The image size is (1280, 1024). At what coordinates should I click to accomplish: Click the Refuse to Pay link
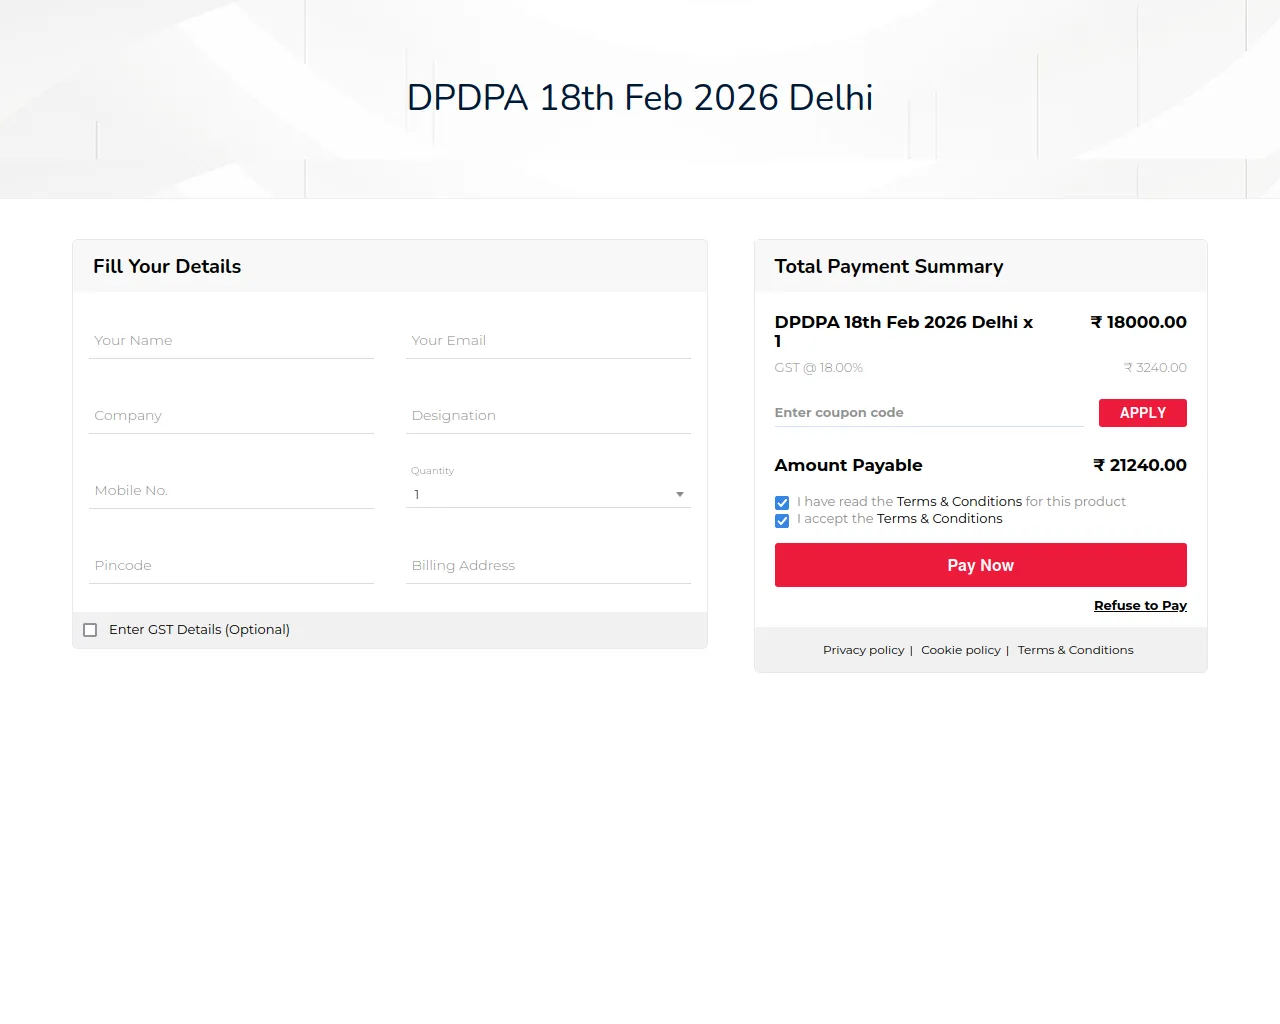(x=1140, y=605)
